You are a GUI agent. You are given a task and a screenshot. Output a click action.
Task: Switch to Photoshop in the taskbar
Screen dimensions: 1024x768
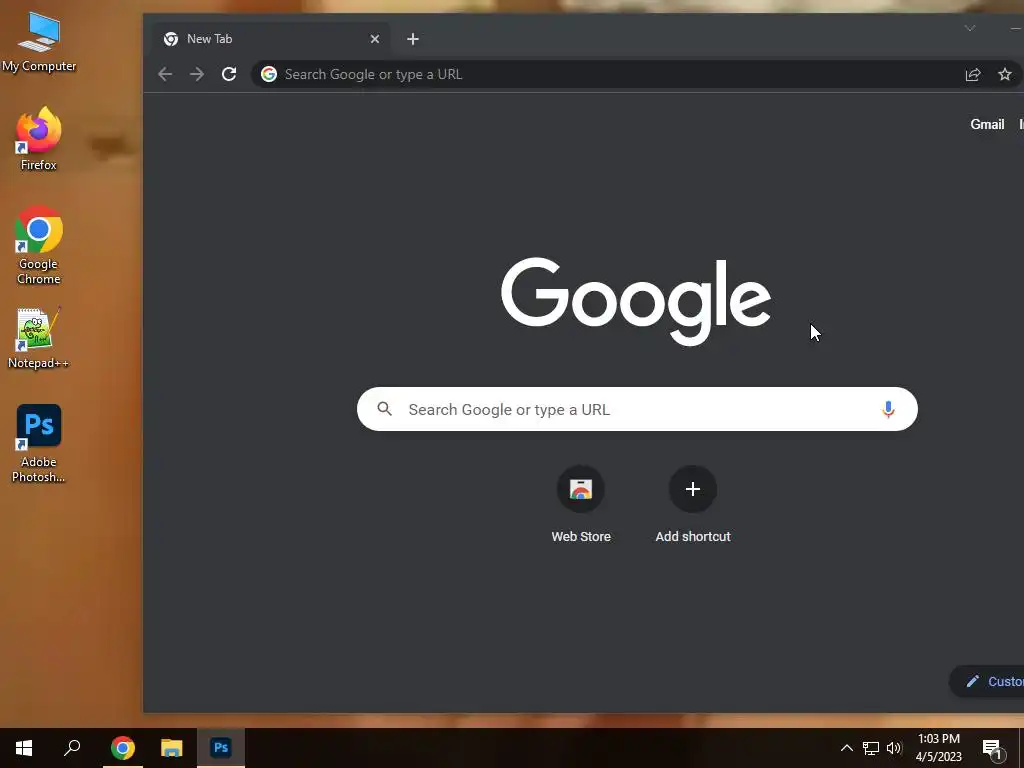pyautogui.click(x=221, y=748)
